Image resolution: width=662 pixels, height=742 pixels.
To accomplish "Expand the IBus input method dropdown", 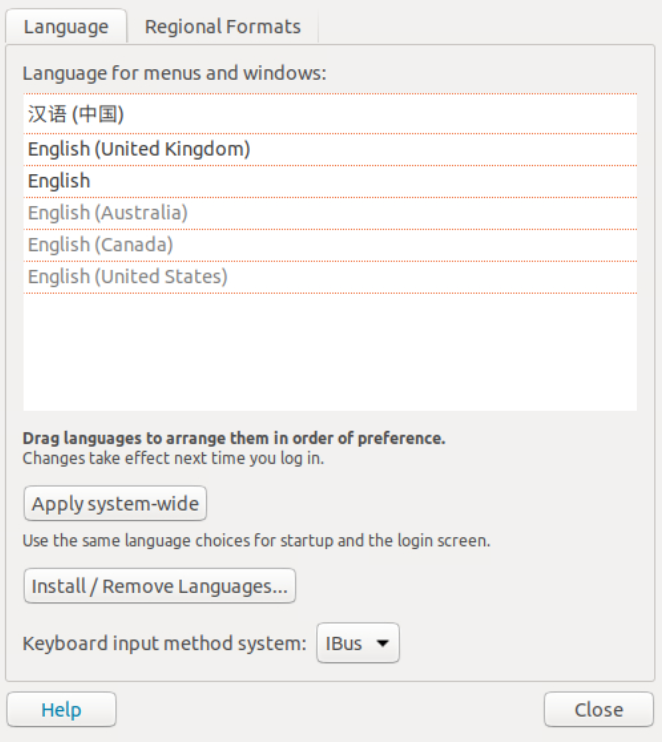I will (357, 644).
